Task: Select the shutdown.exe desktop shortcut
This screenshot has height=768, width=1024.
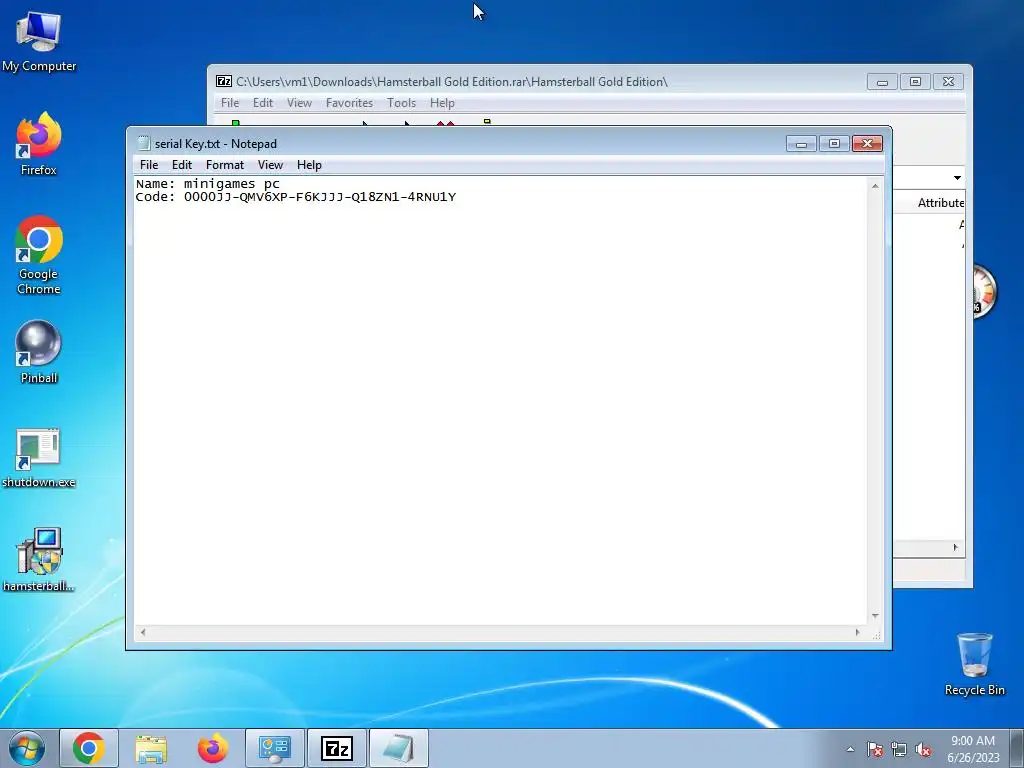Action: tap(39, 458)
